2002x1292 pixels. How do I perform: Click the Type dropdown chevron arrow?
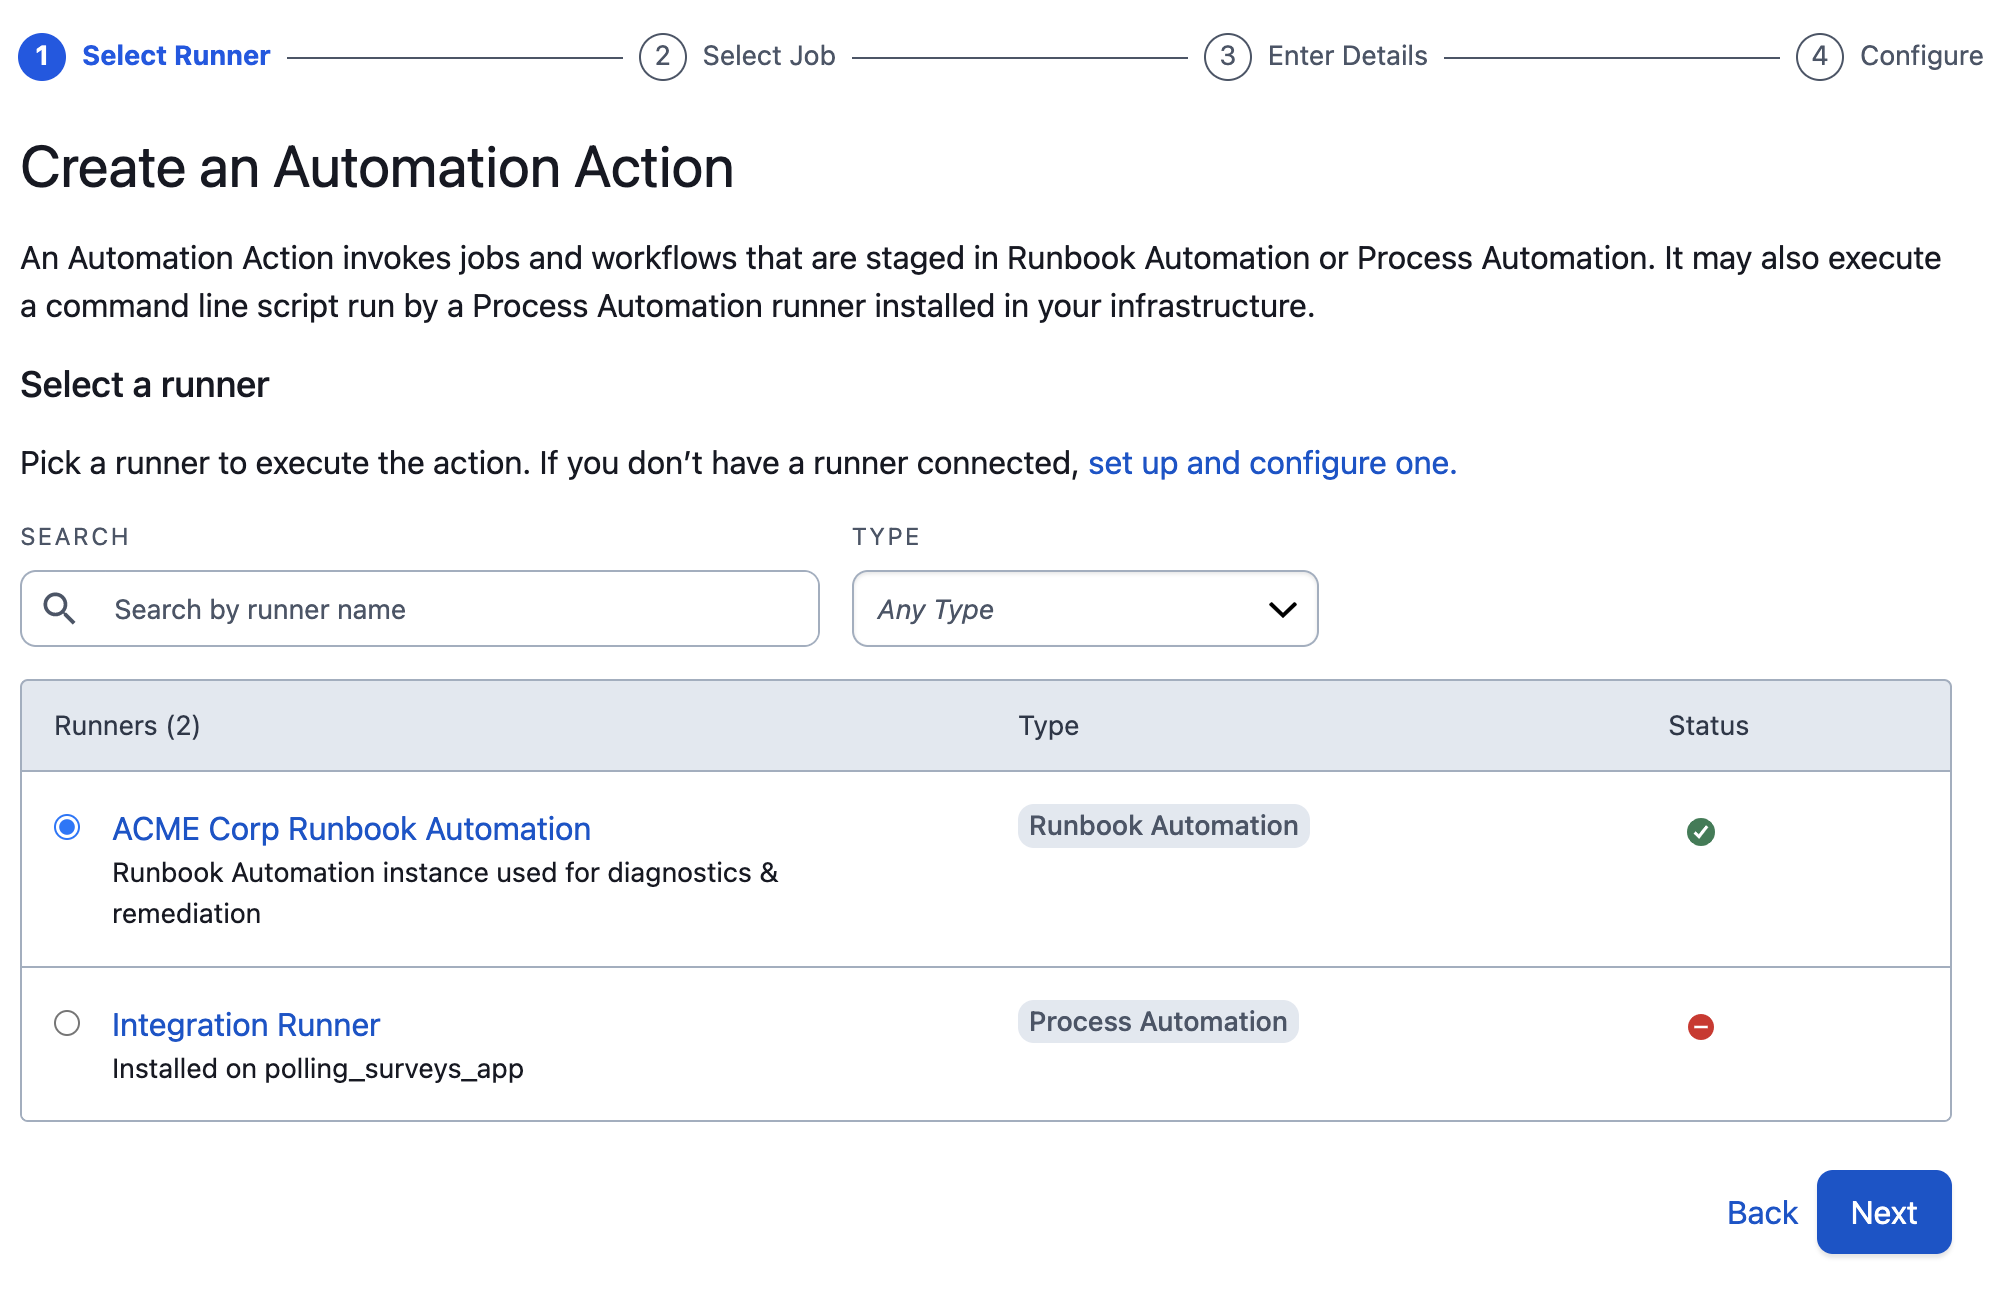1282,609
